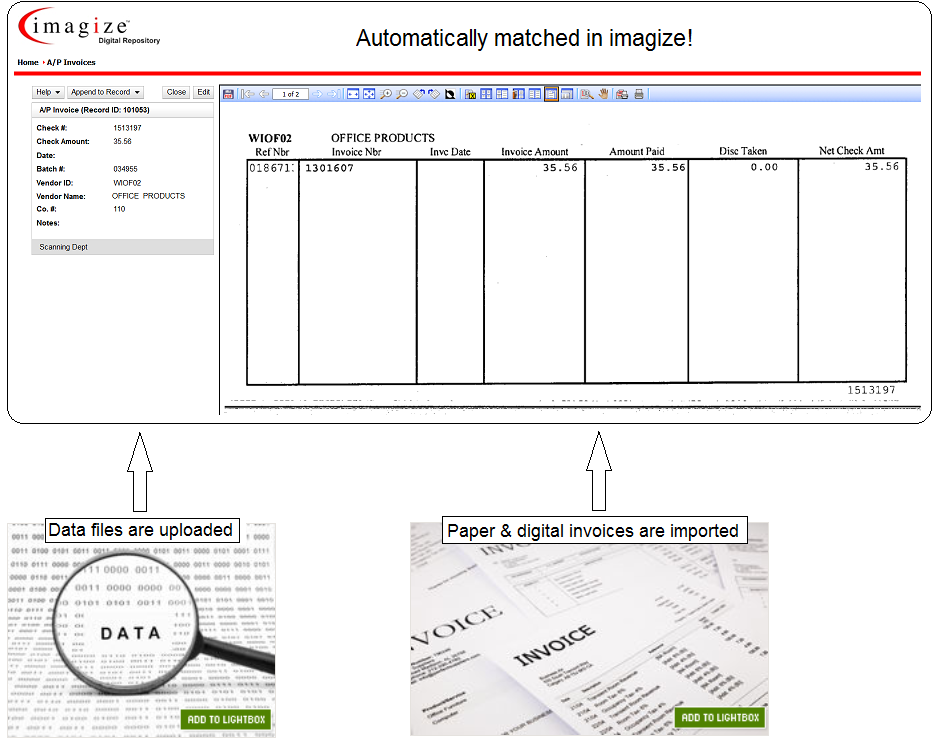Image resolution: width=938 pixels, height=740 pixels.
Task: Click the A/P Invoice Record ID 101053 header
Action: point(123,110)
